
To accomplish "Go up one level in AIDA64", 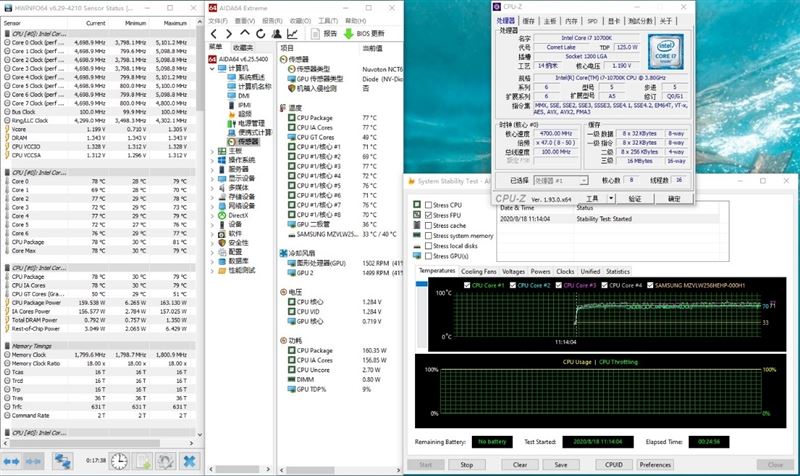I will 245,34.
